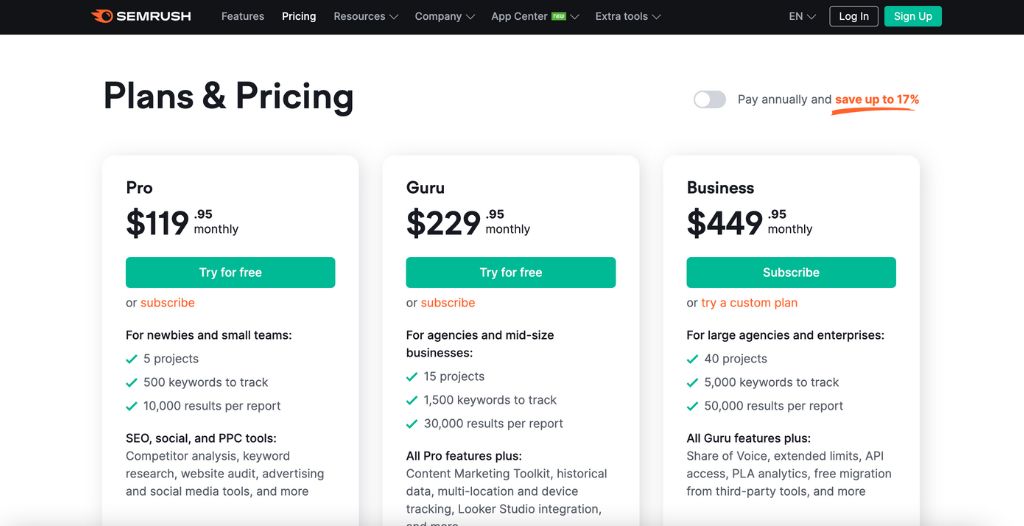Start the Pro plan free trial
1024x526 pixels.
(x=230, y=272)
